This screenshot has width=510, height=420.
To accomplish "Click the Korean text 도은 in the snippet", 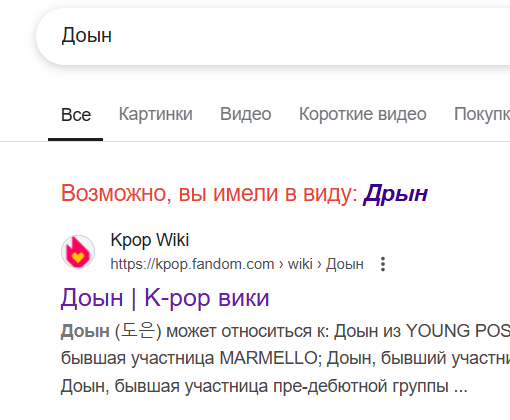I will click(x=138, y=331).
